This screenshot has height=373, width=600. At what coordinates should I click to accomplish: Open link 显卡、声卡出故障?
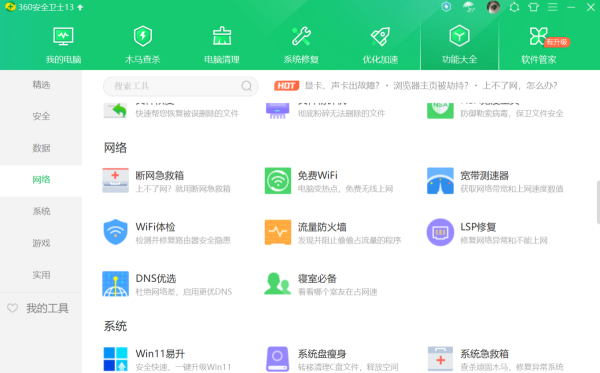tap(342, 85)
